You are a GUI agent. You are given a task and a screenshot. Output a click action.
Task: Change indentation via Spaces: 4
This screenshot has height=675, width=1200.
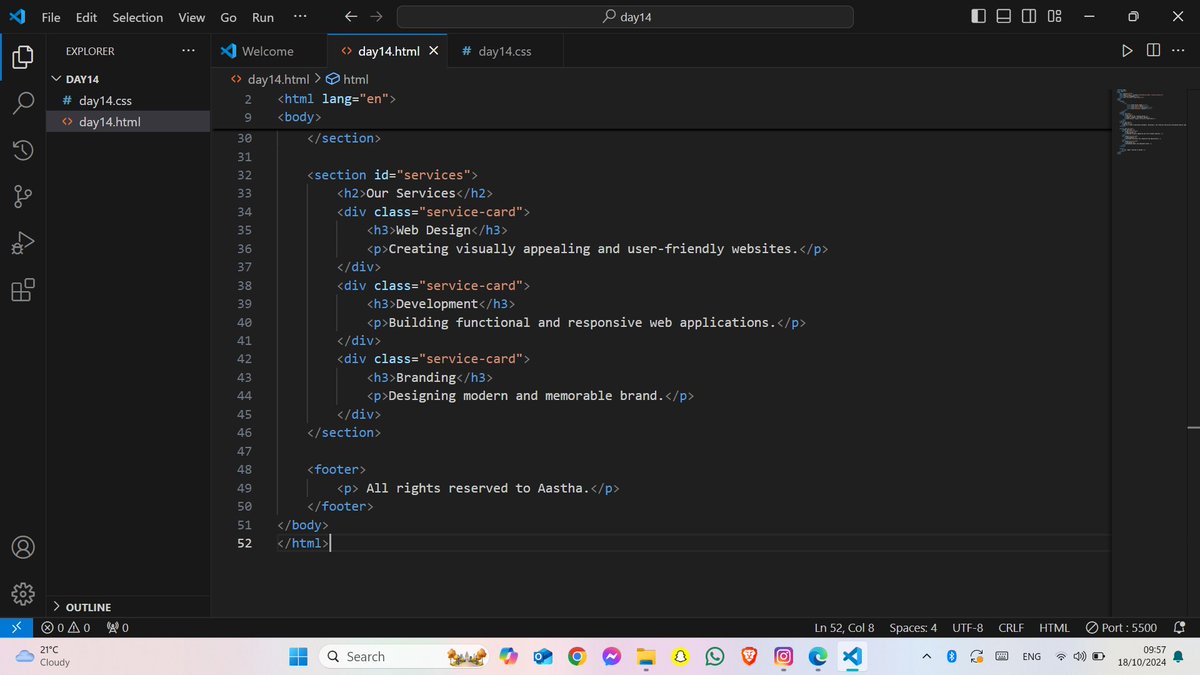(x=913, y=628)
